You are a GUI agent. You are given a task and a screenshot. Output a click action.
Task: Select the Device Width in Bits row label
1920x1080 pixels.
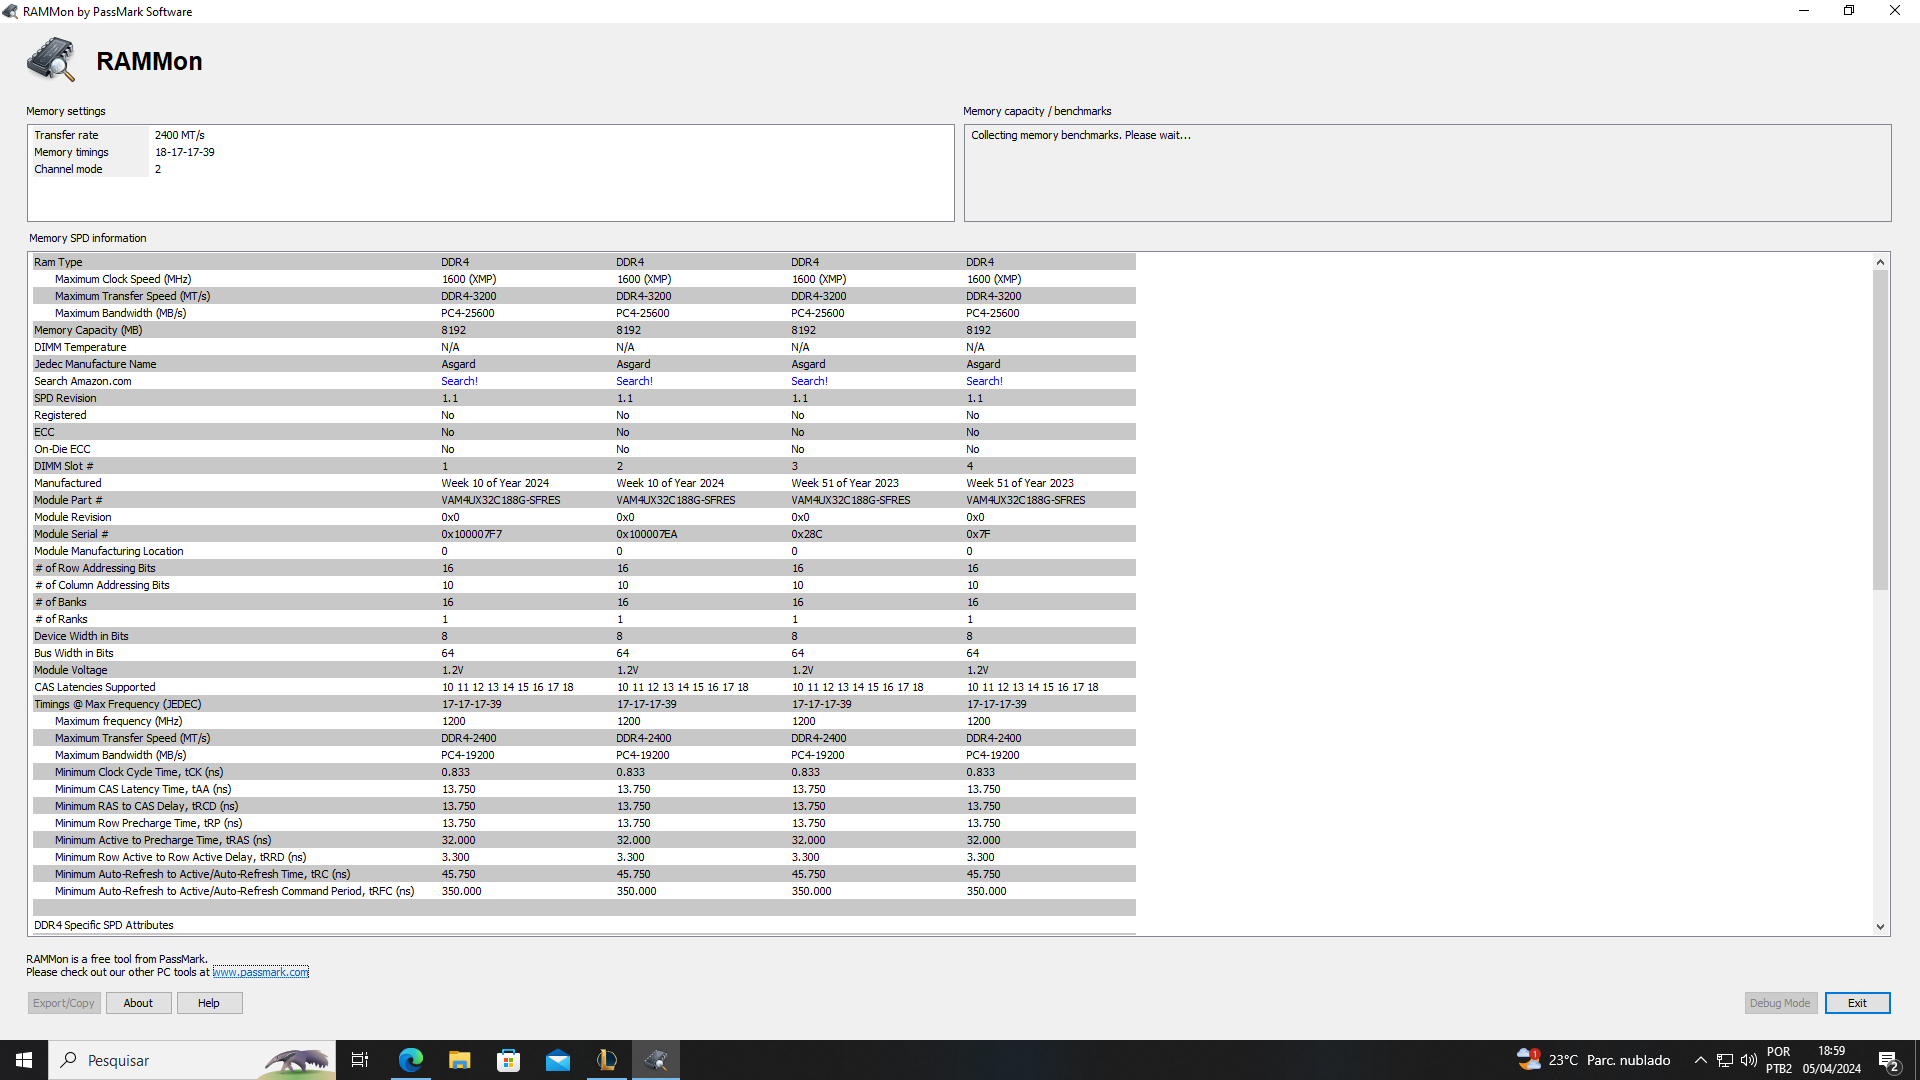point(81,636)
